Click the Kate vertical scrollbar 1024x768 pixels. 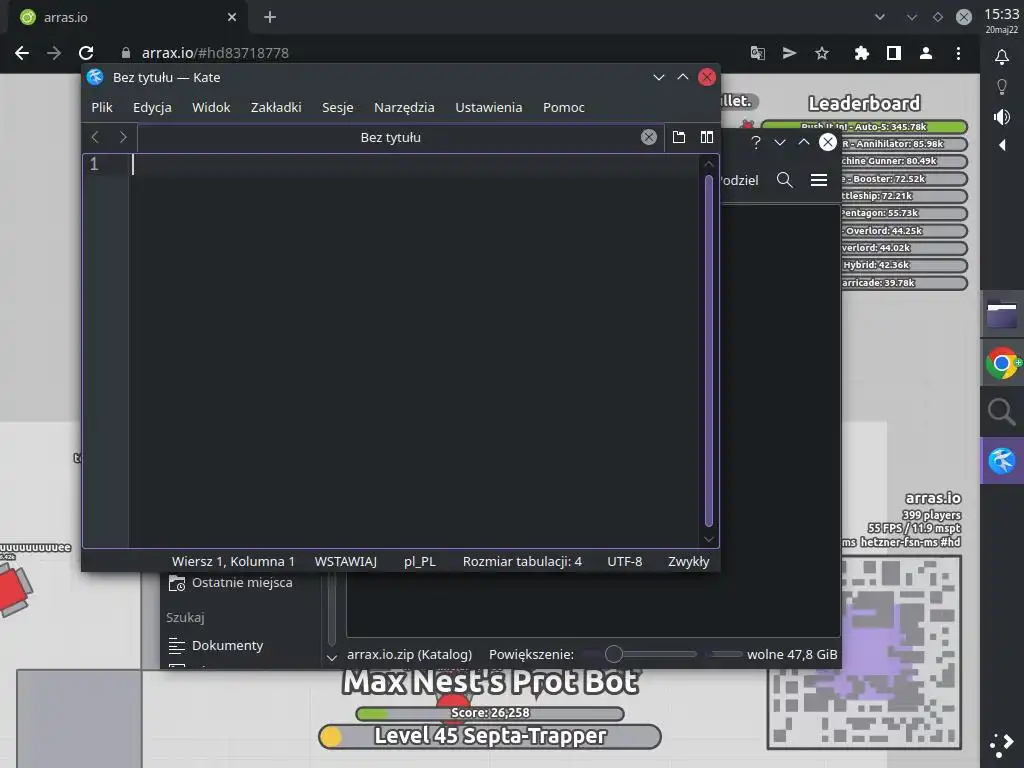click(709, 351)
